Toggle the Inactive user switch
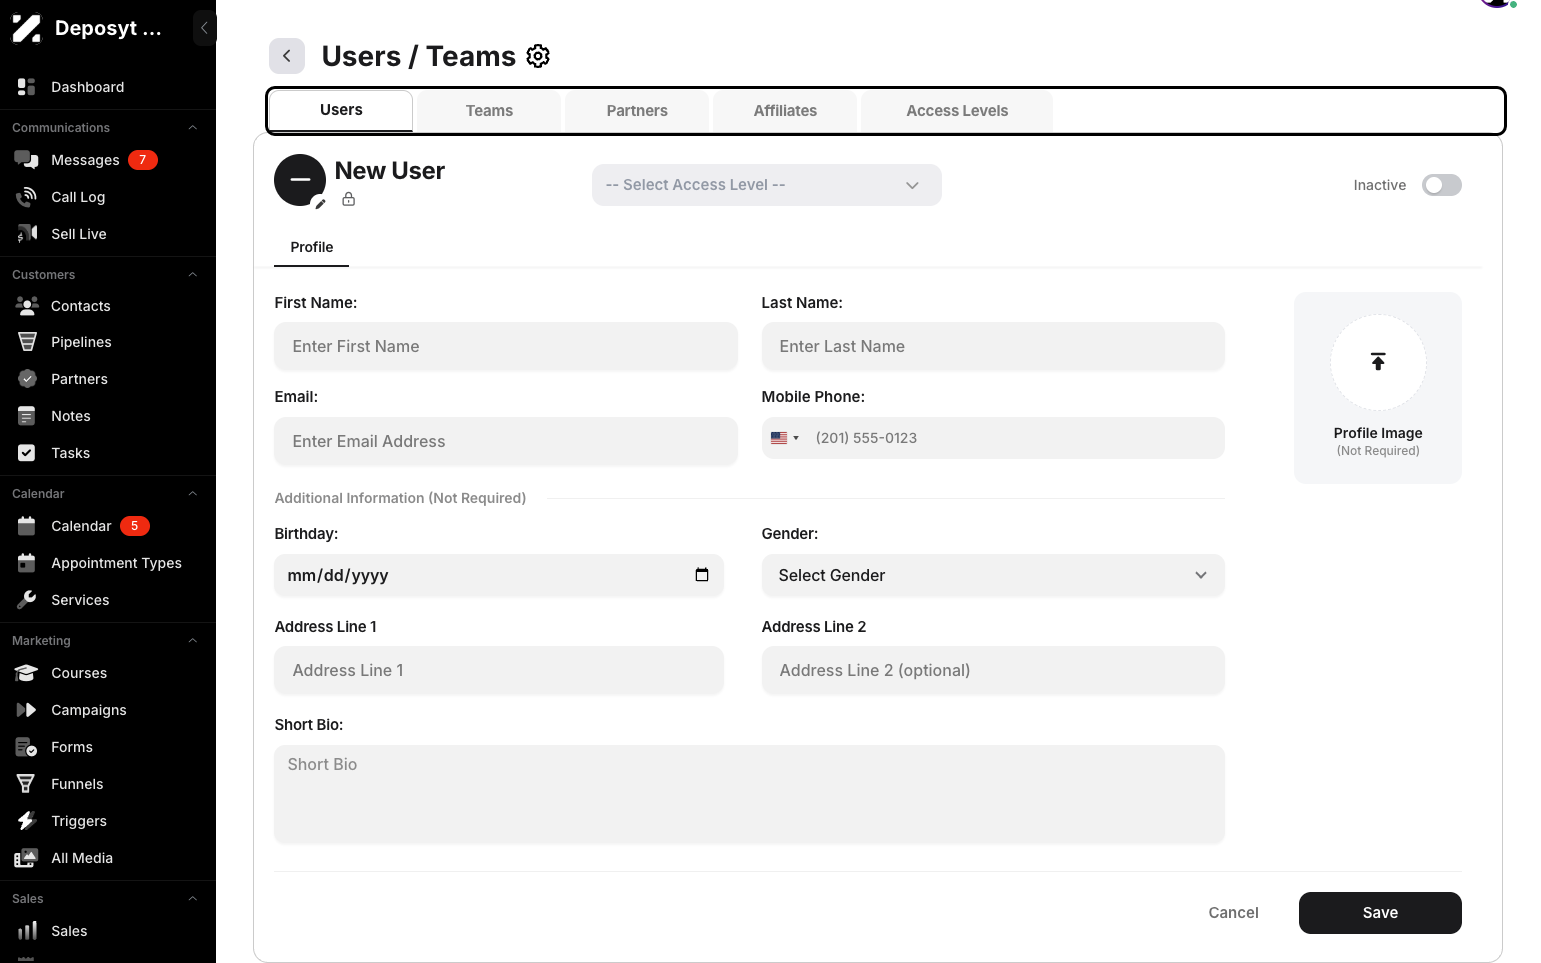This screenshot has height=963, width=1541. 1442,185
